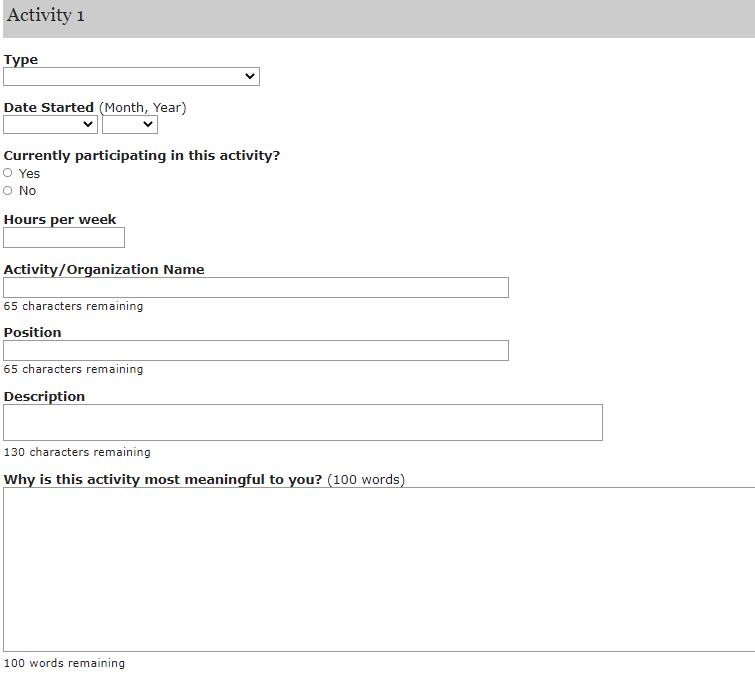
Task: Click the Type field label
Action: [21, 60]
